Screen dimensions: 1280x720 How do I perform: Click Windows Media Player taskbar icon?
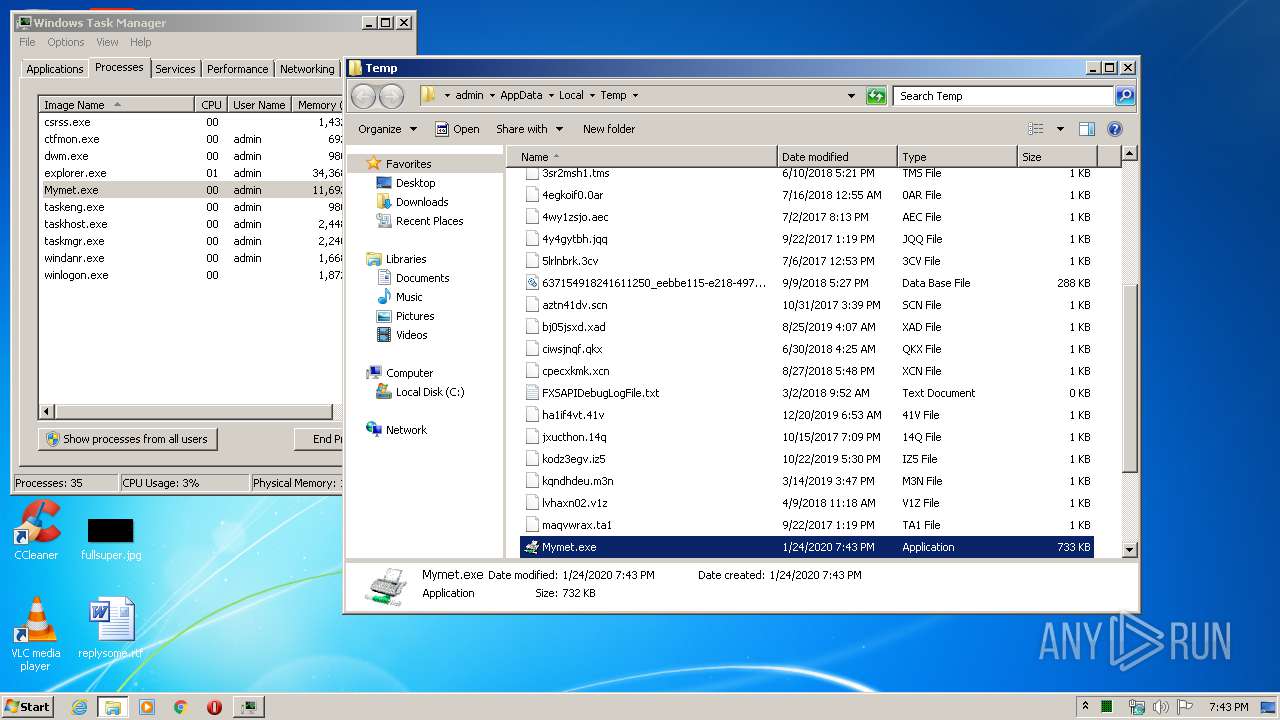pos(147,707)
